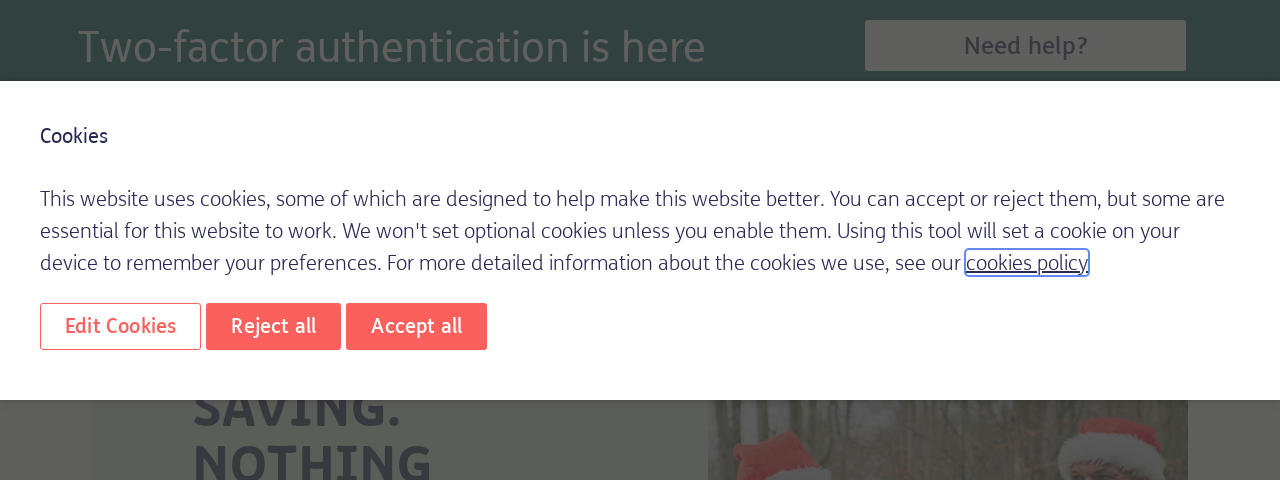Image resolution: width=1280 pixels, height=480 pixels.
Task: Click the Two-factor authentication is here heading
Action: [392, 46]
